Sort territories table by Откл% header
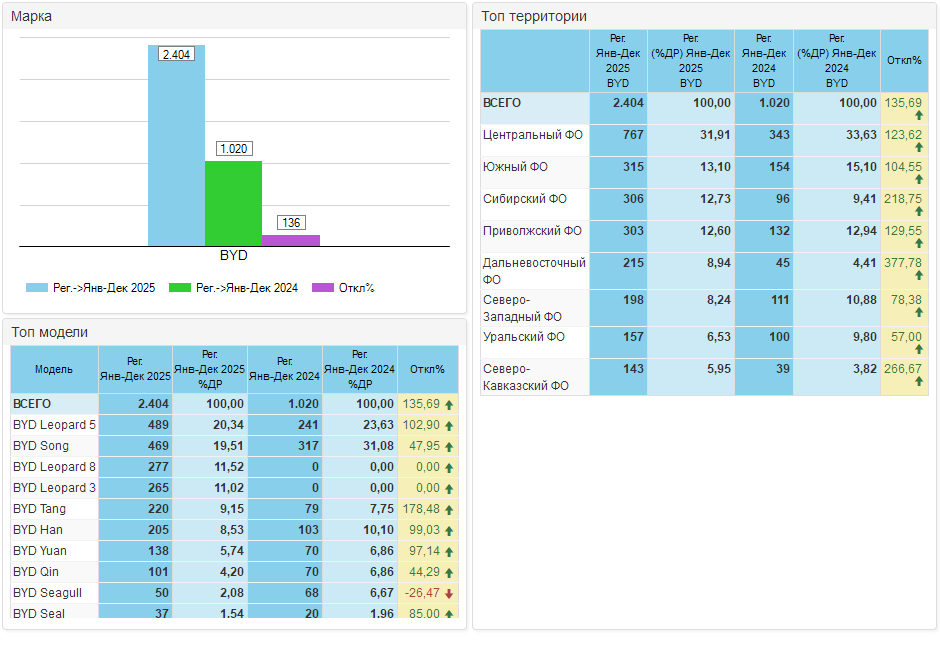 click(x=904, y=60)
